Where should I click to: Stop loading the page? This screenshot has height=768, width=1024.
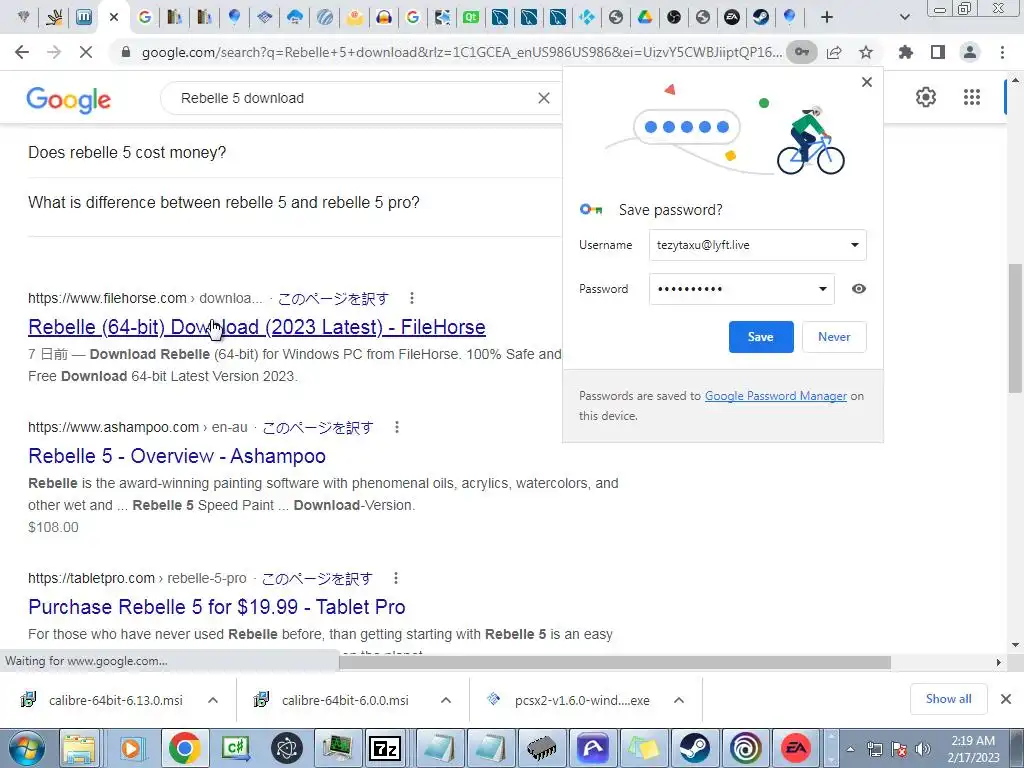86,52
